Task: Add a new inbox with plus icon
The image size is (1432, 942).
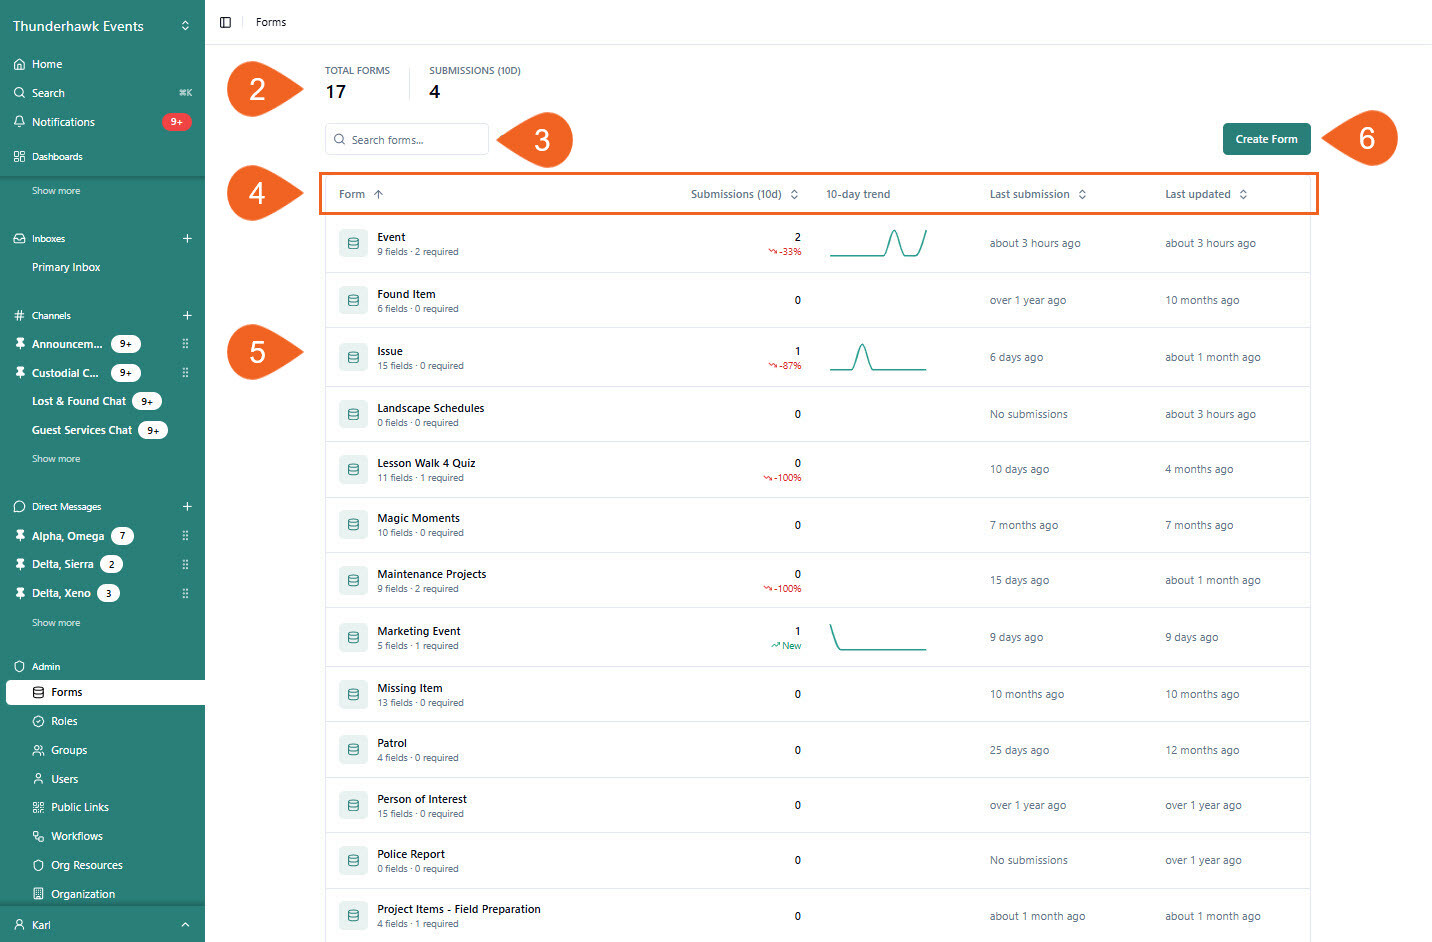Action: click(187, 239)
